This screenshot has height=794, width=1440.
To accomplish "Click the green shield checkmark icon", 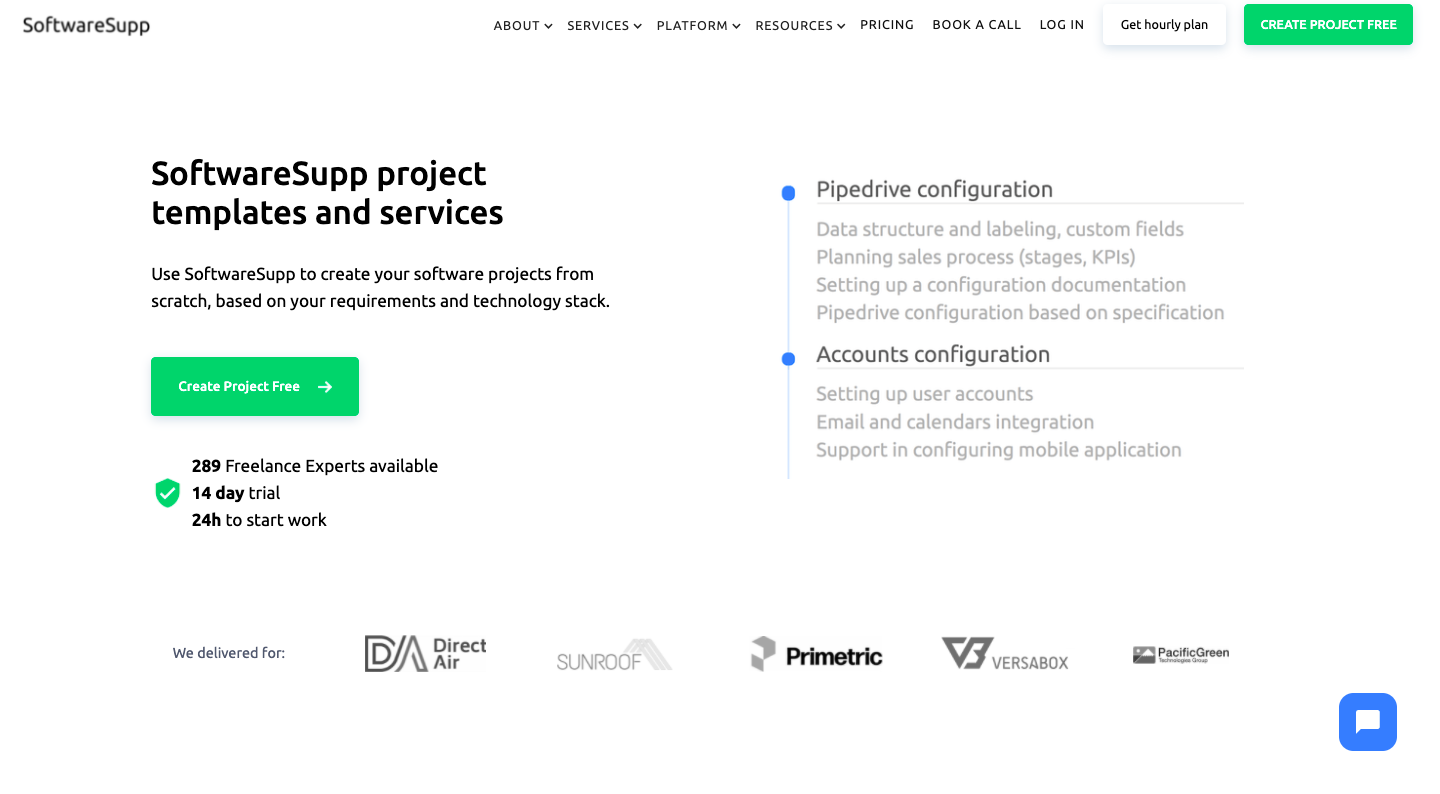I will (167, 492).
